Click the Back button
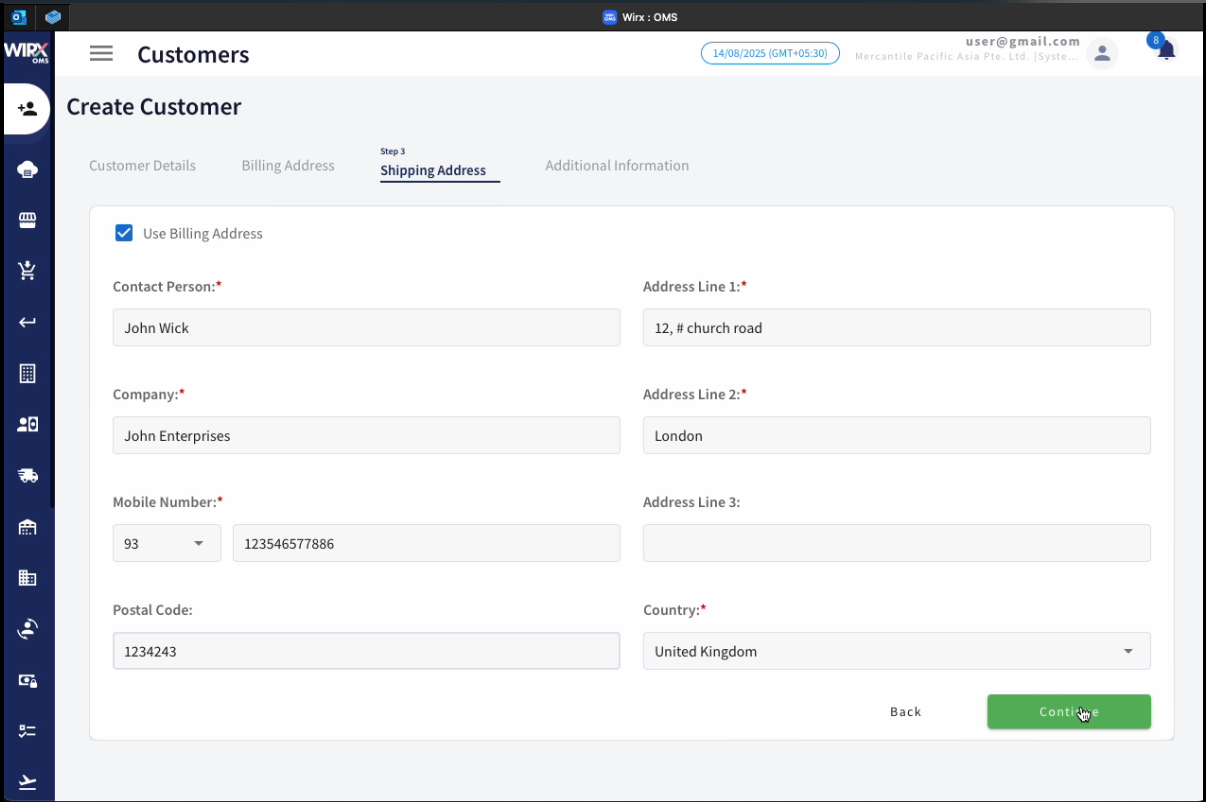The height and width of the screenshot is (802, 1206). pos(905,711)
